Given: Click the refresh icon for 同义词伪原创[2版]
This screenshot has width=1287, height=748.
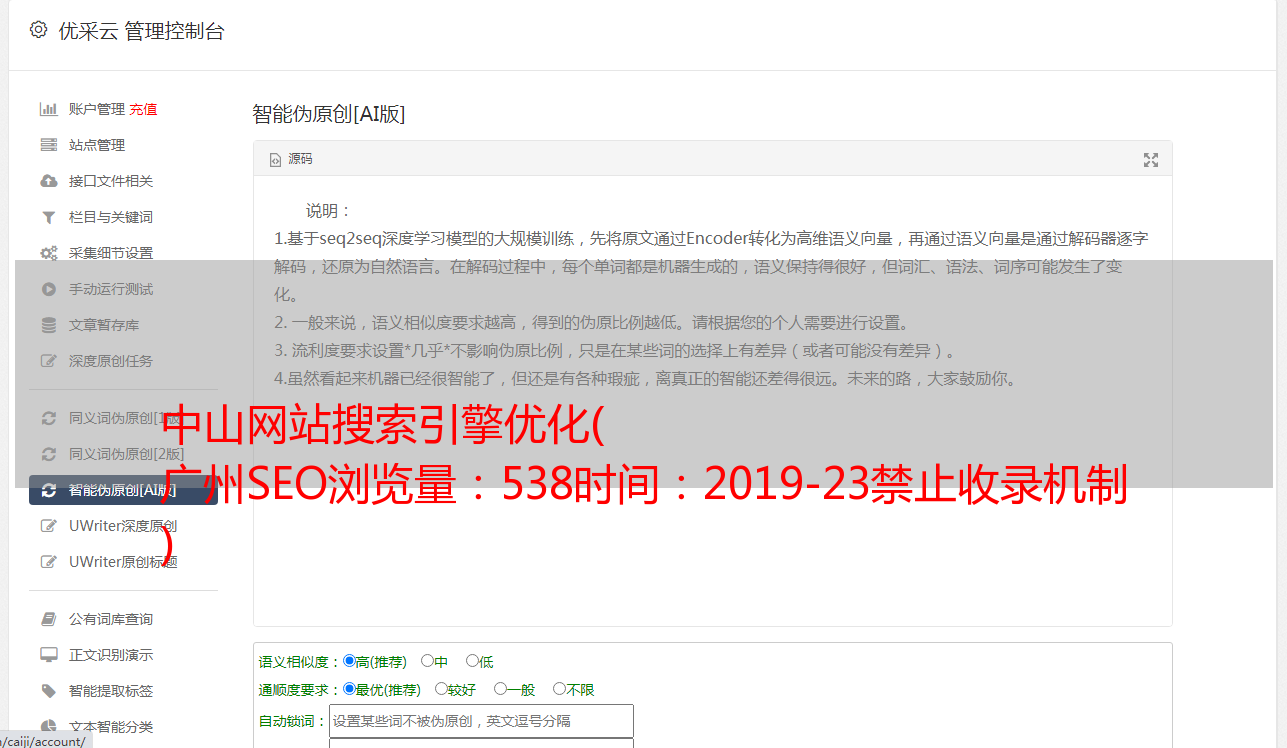Looking at the screenshot, I should [48, 454].
